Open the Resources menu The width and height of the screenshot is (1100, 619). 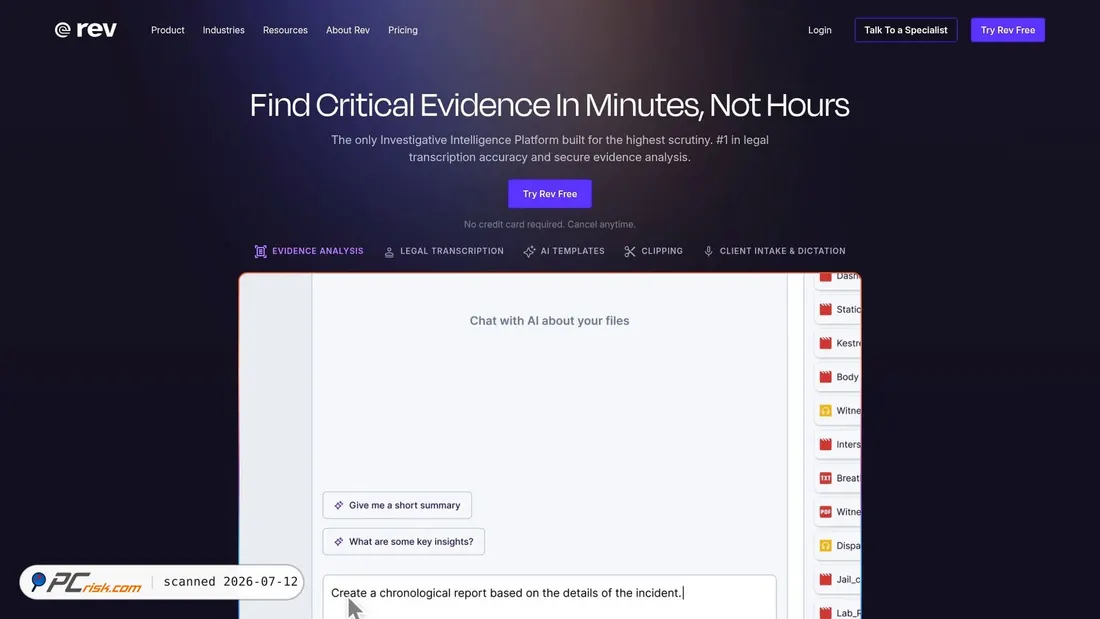(x=285, y=30)
